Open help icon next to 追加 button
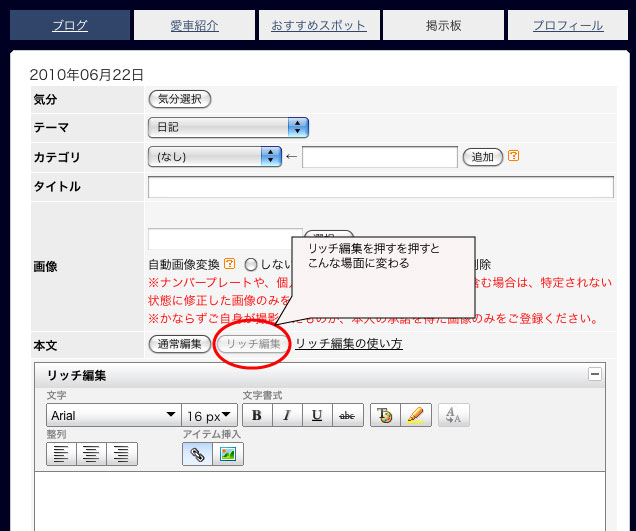The image size is (636, 531). 514,156
